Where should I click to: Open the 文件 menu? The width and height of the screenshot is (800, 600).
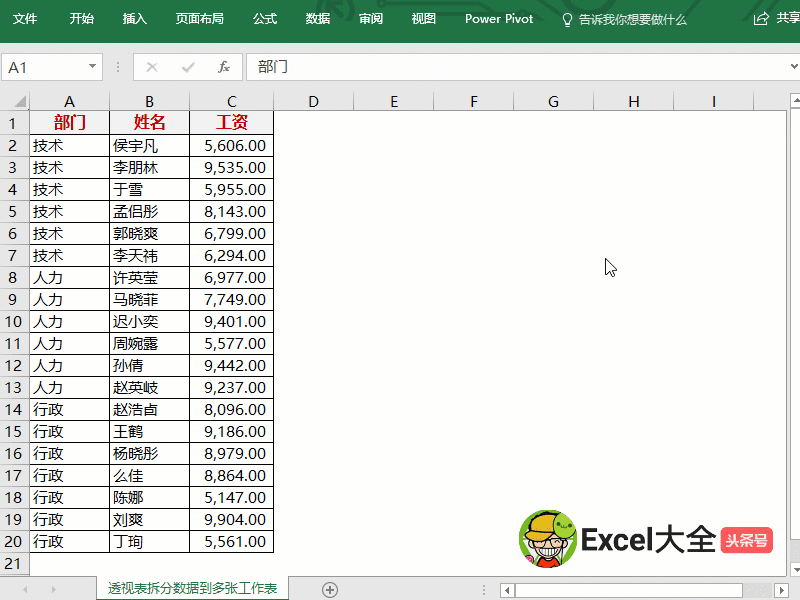(25, 19)
